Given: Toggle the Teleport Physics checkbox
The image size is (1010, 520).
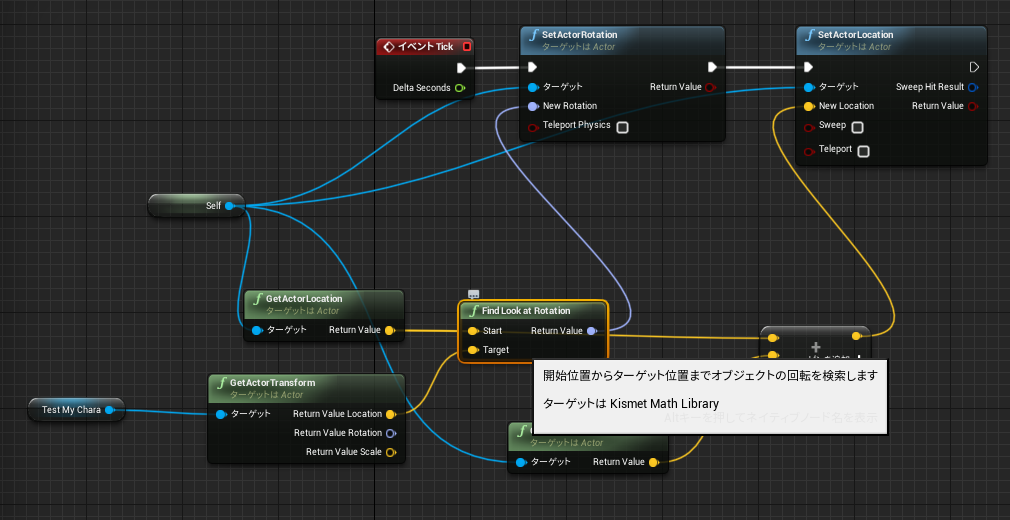Looking at the screenshot, I should coord(622,127).
